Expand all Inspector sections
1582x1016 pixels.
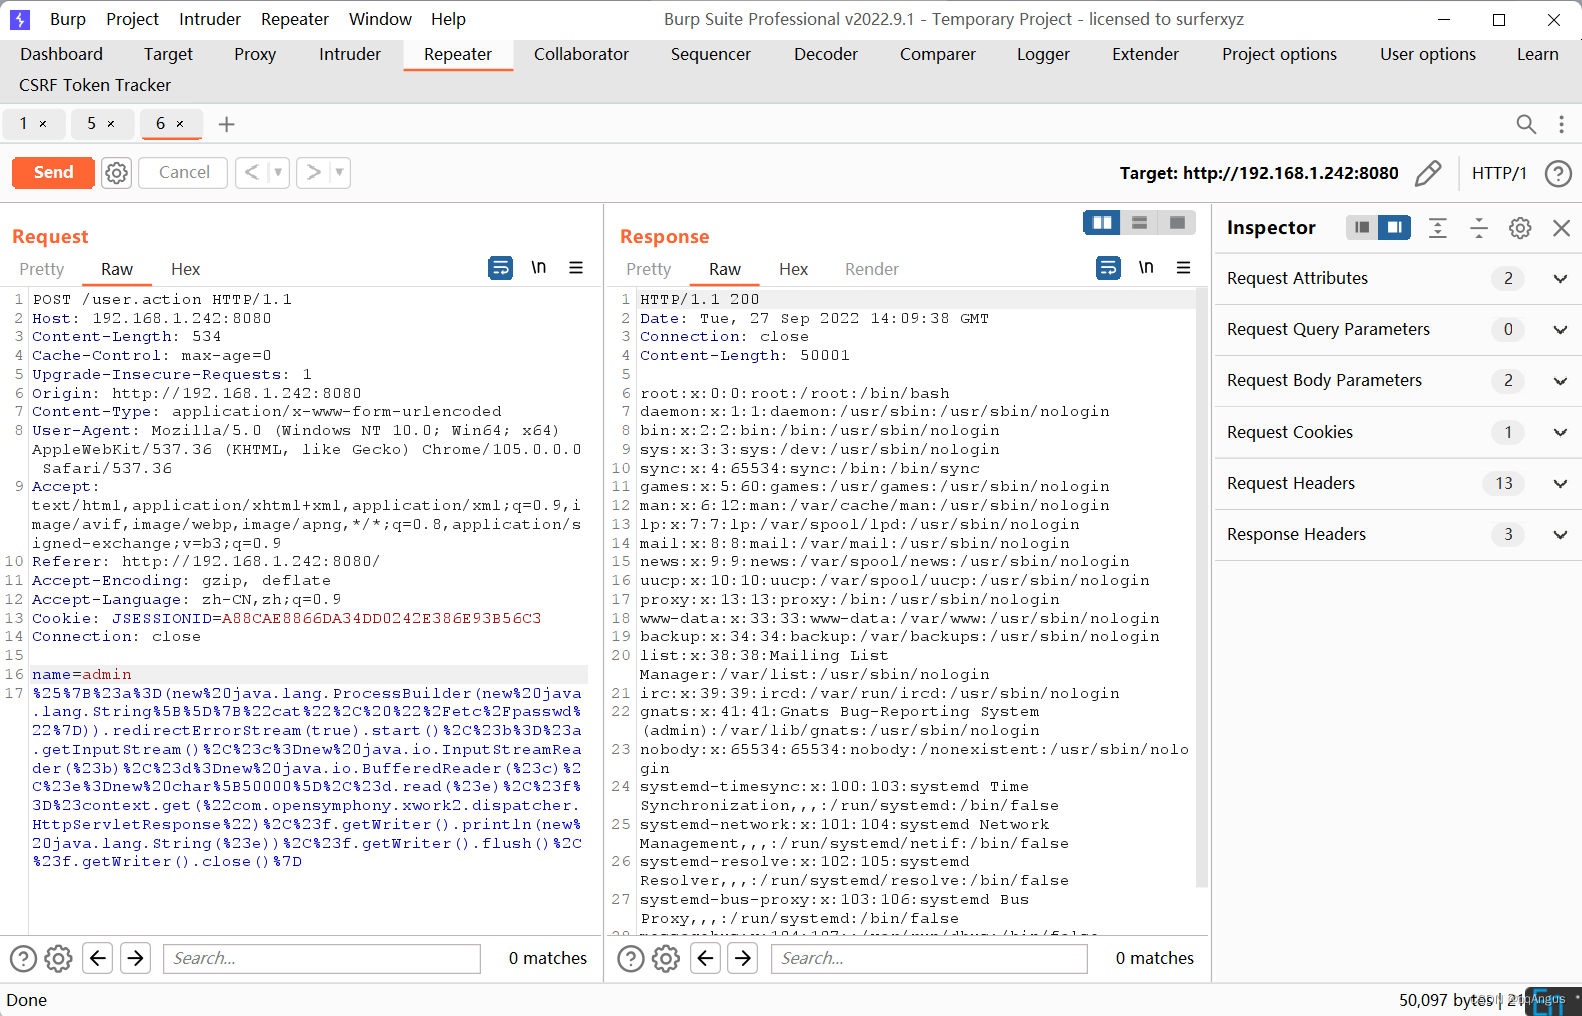tap(1437, 228)
